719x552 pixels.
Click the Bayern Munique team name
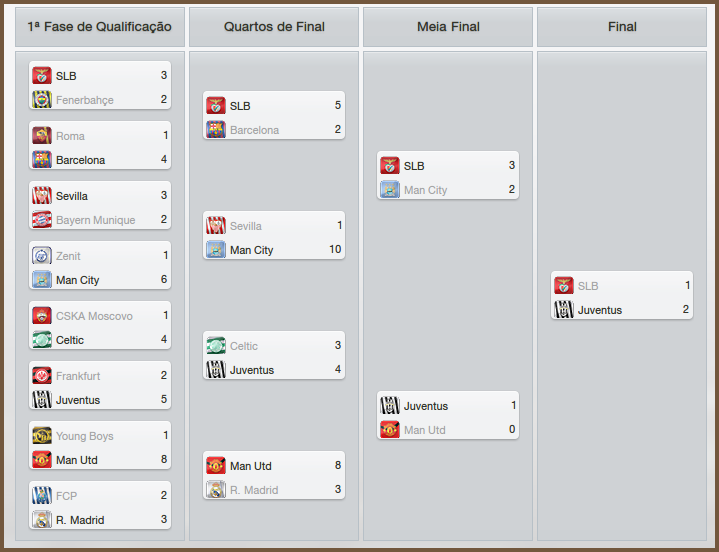pyautogui.click(x=95, y=220)
